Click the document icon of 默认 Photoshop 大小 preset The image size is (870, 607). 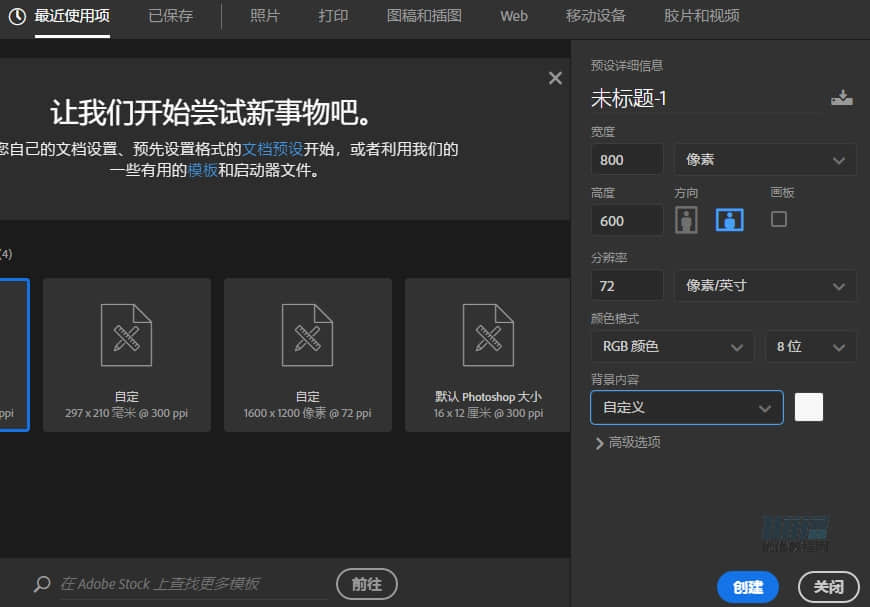click(x=488, y=335)
